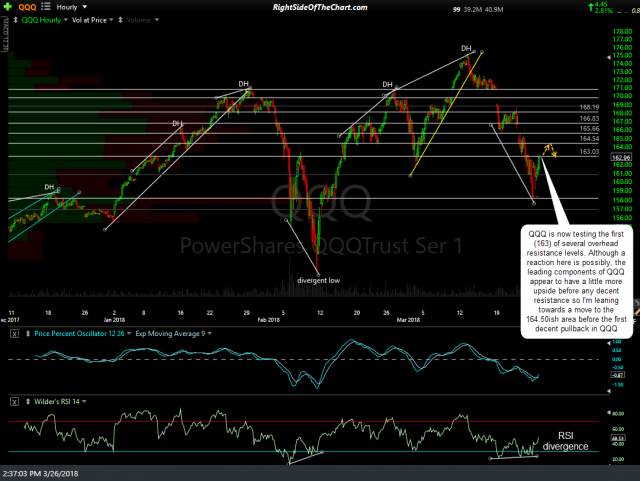Click the 20.00 RSI scale label
The image size is (640, 481).
(x=618, y=459)
